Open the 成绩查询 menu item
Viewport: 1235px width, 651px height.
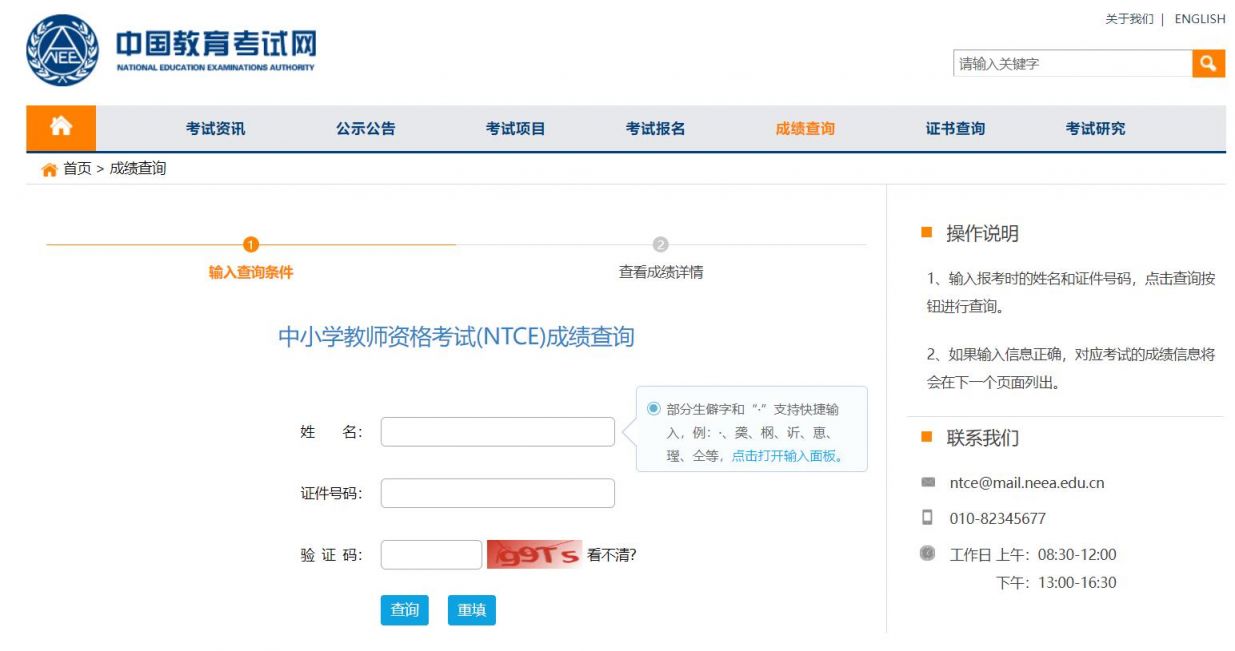tap(806, 128)
